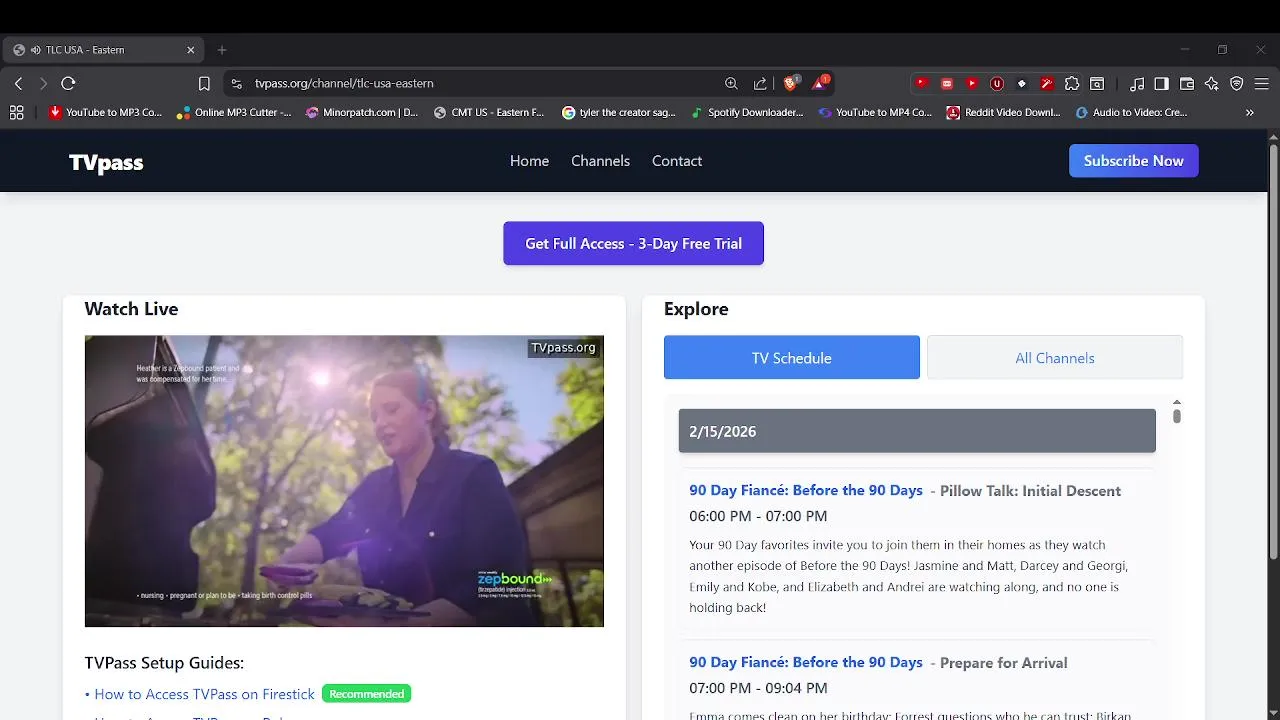1280x720 pixels.
Task: Toggle the browser sidebar panel icon
Action: [x=1161, y=84]
